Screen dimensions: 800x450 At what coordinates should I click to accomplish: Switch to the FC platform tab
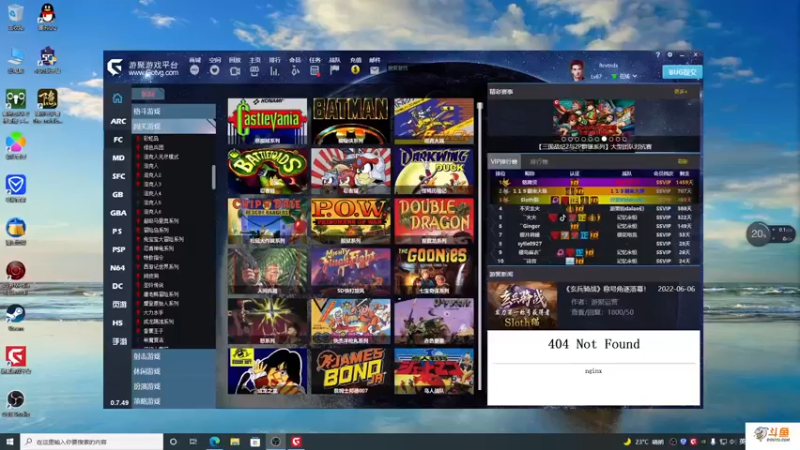click(118, 140)
